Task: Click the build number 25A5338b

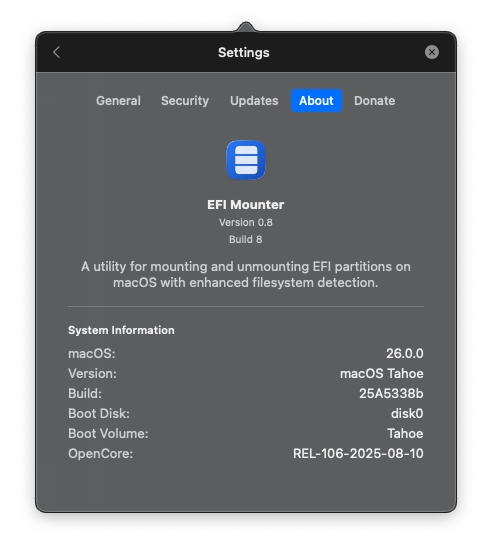Action: pyautogui.click(x=391, y=394)
